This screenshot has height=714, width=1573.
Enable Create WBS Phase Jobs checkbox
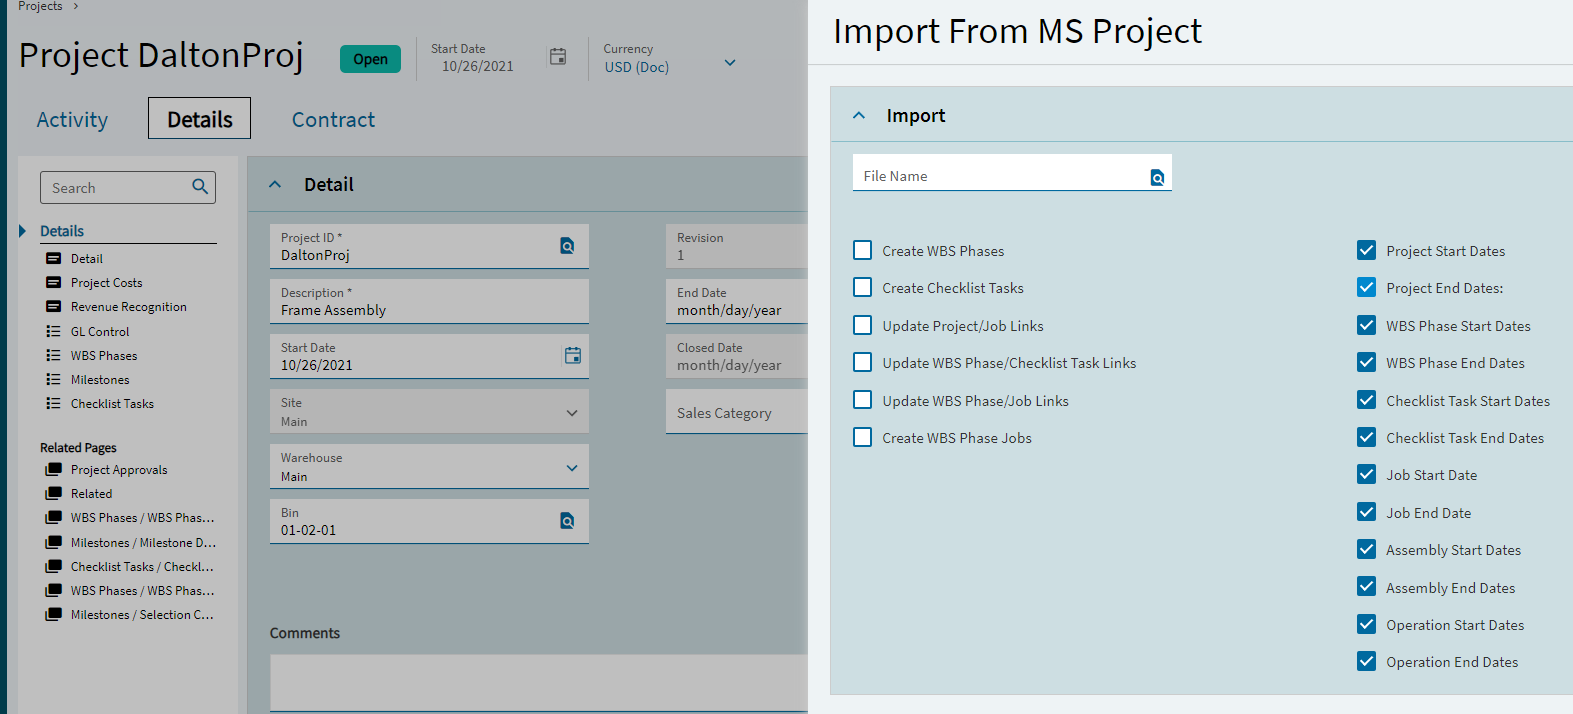click(862, 437)
